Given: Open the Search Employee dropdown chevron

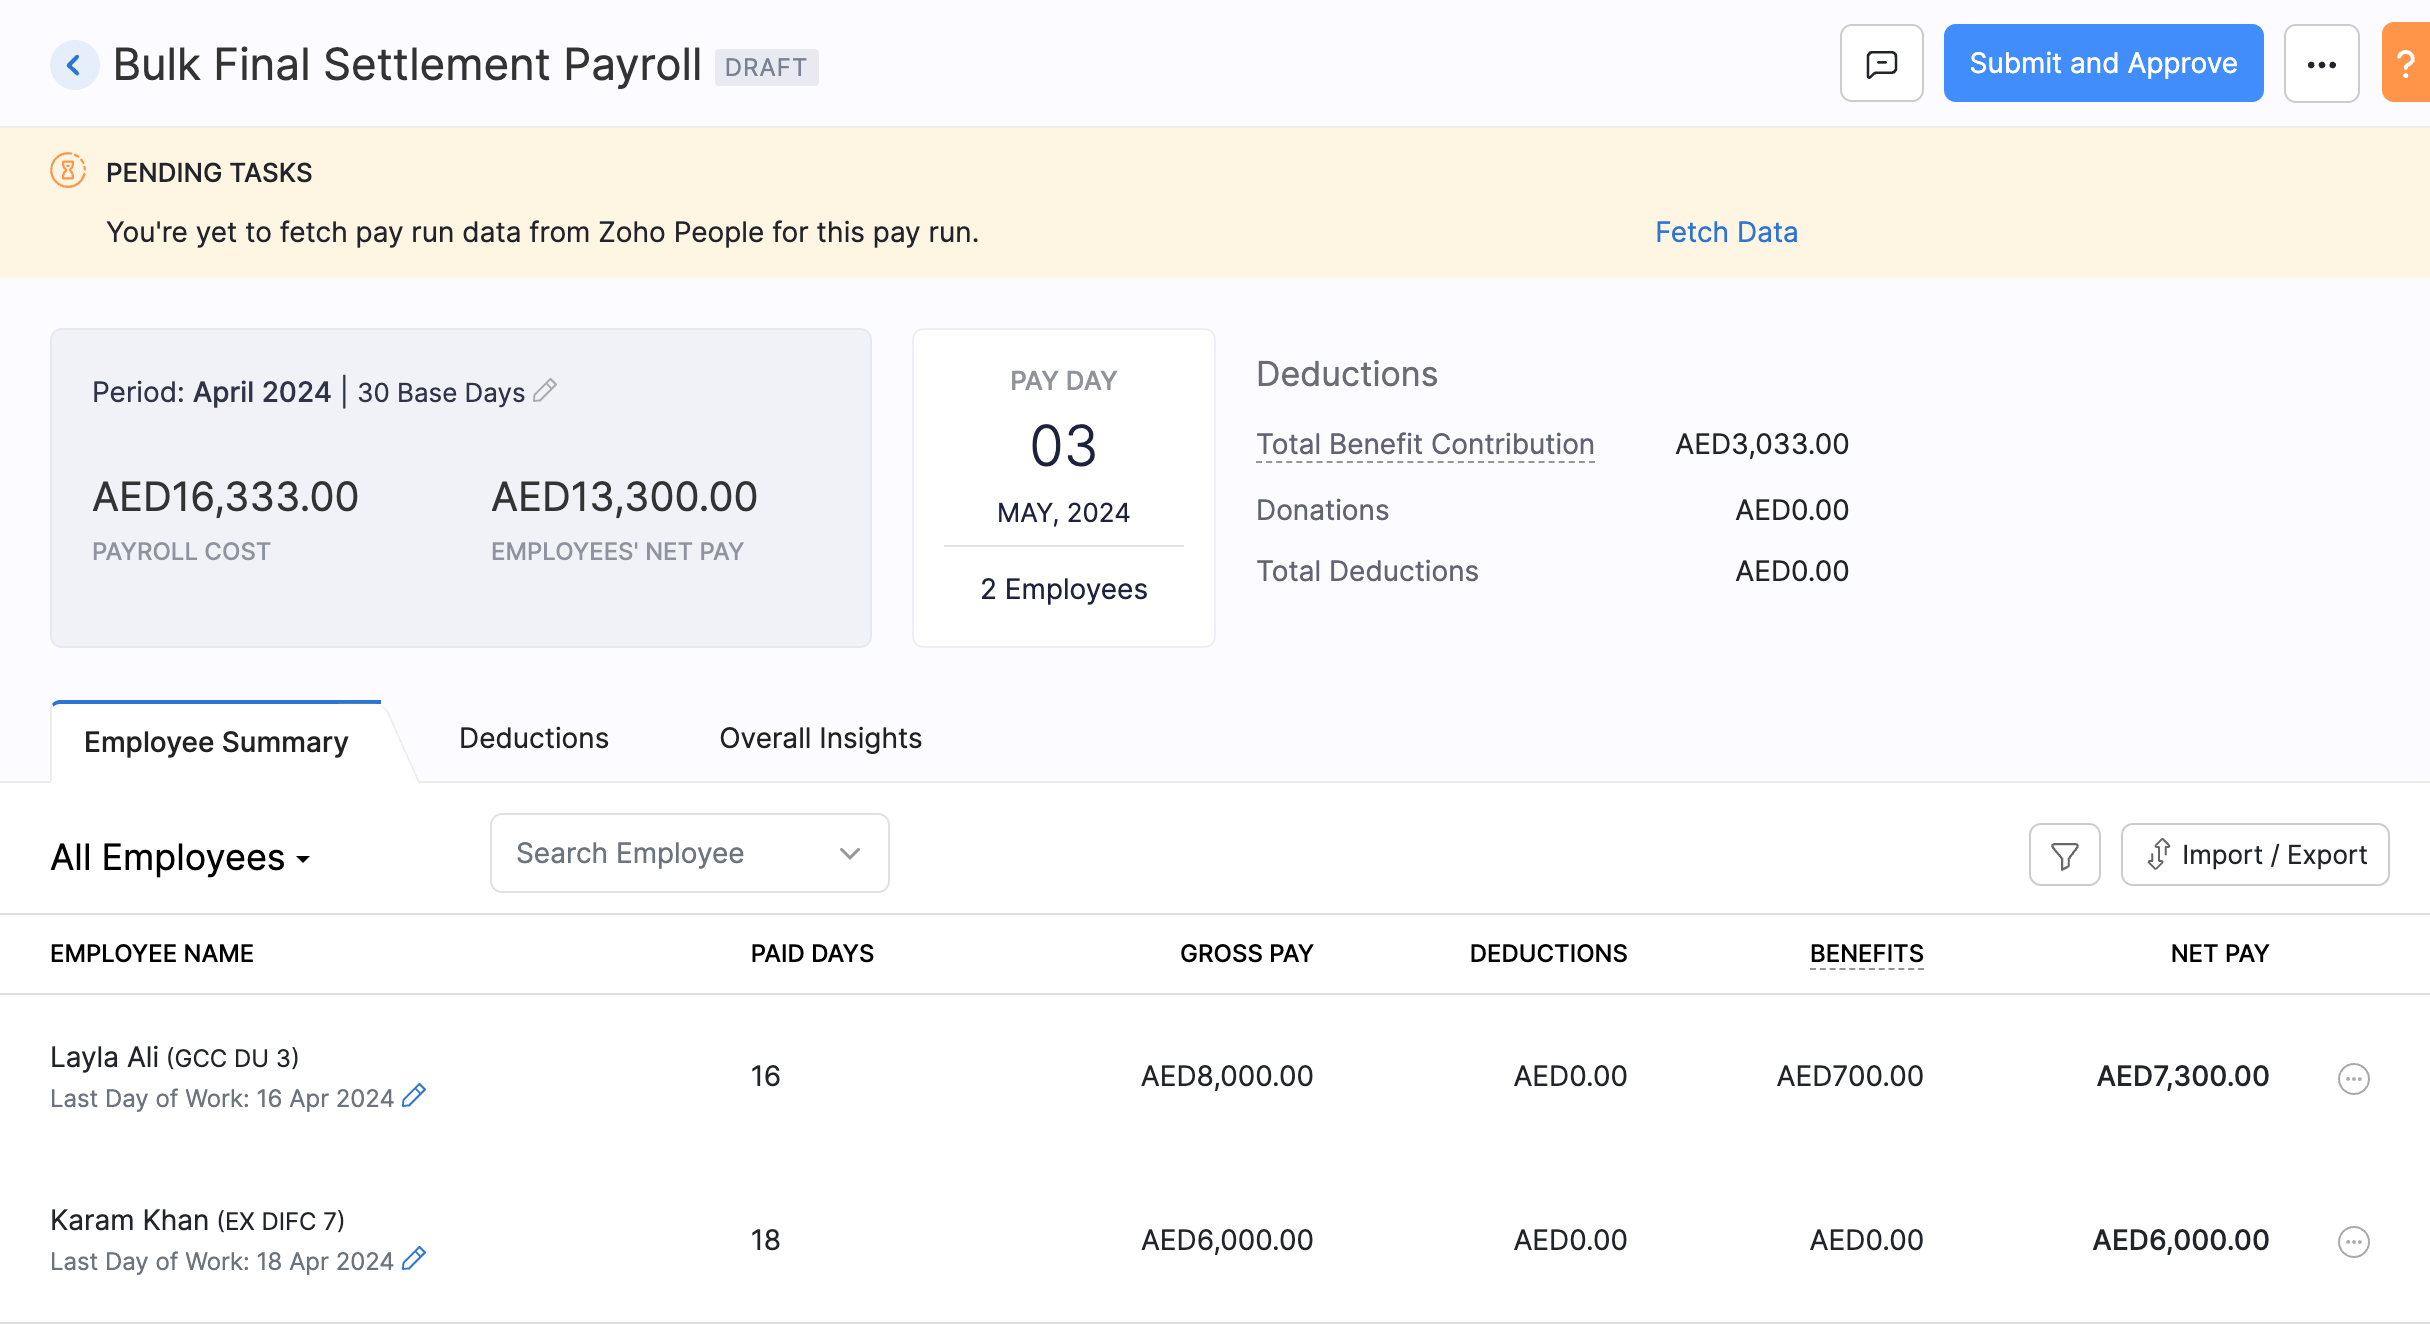Looking at the screenshot, I should [849, 853].
